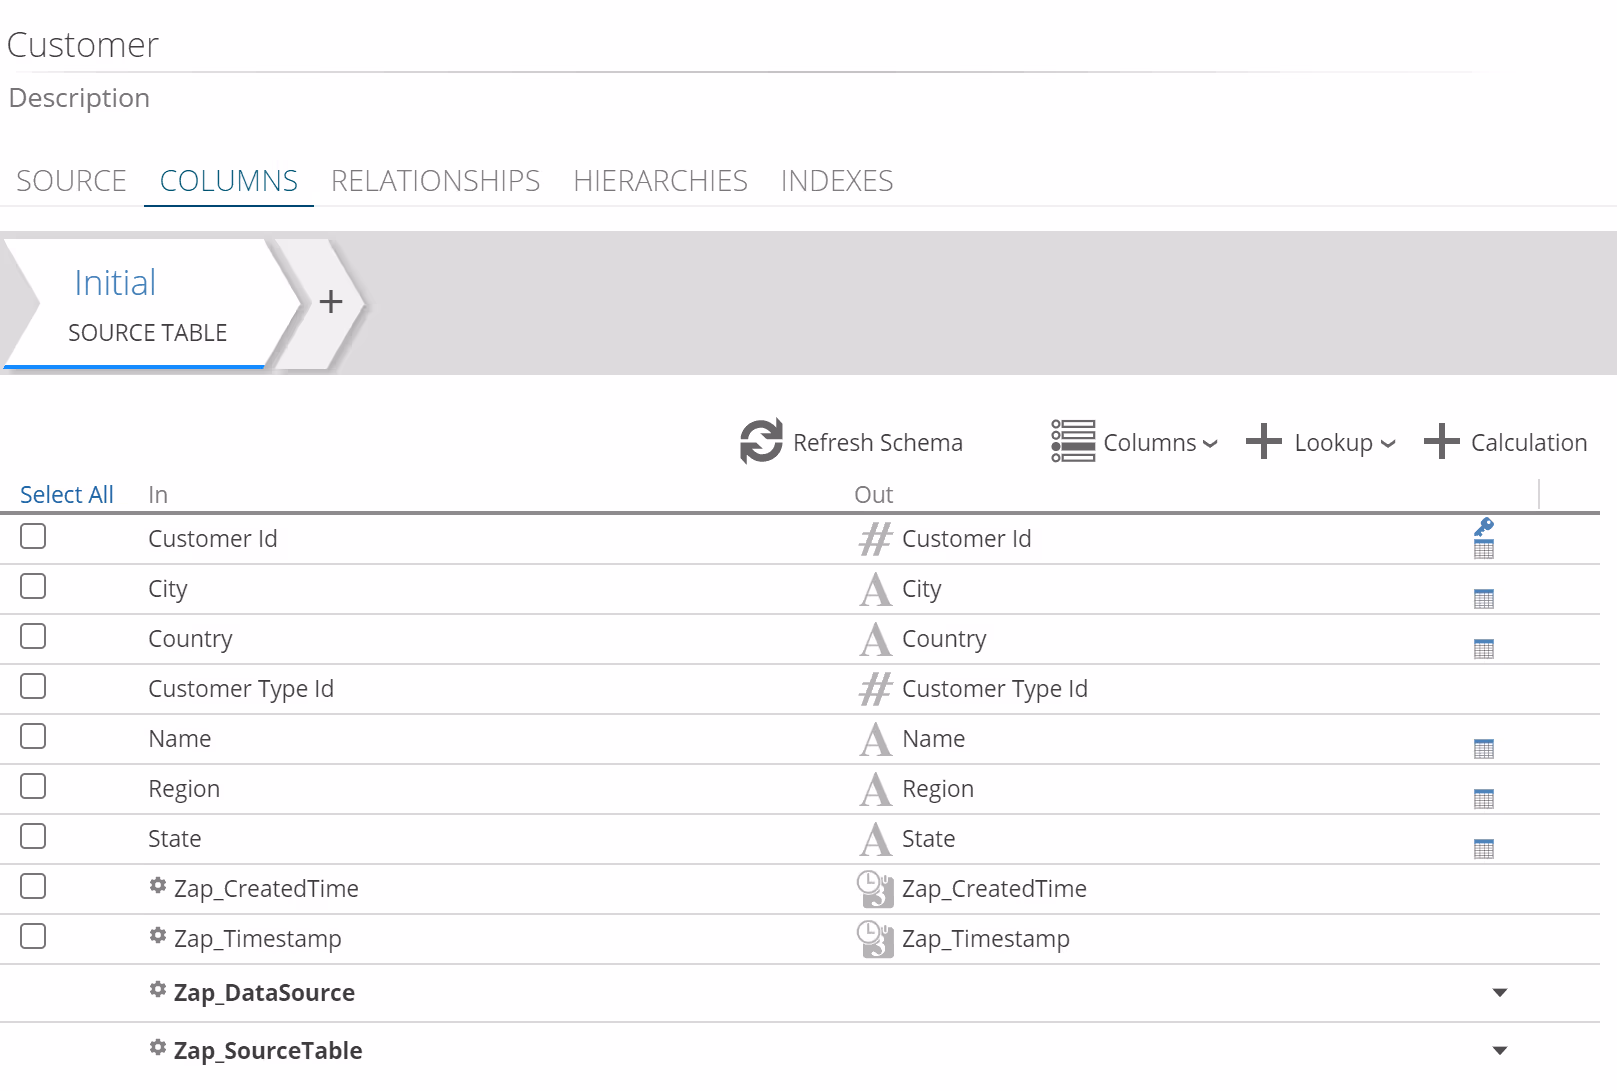Tick the Country row checkbox
The image size is (1617, 1091).
click(33, 637)
